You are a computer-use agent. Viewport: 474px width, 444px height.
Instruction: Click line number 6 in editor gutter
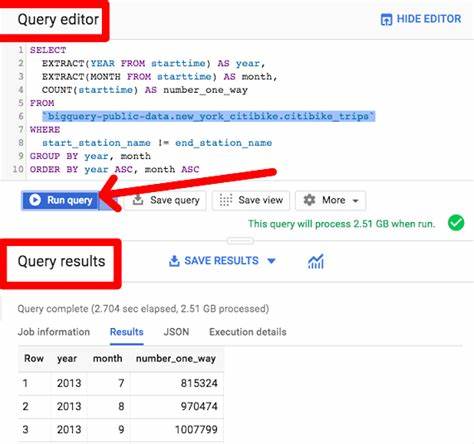(21, 116)
